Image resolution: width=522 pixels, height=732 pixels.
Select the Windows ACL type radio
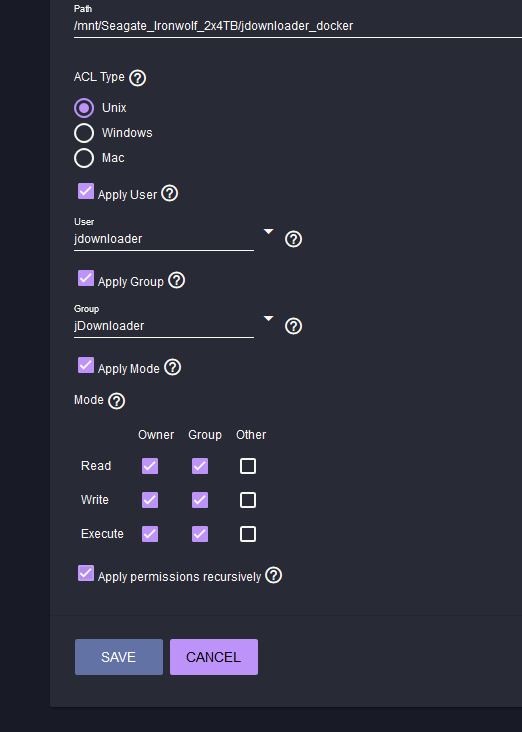[84, 133]
